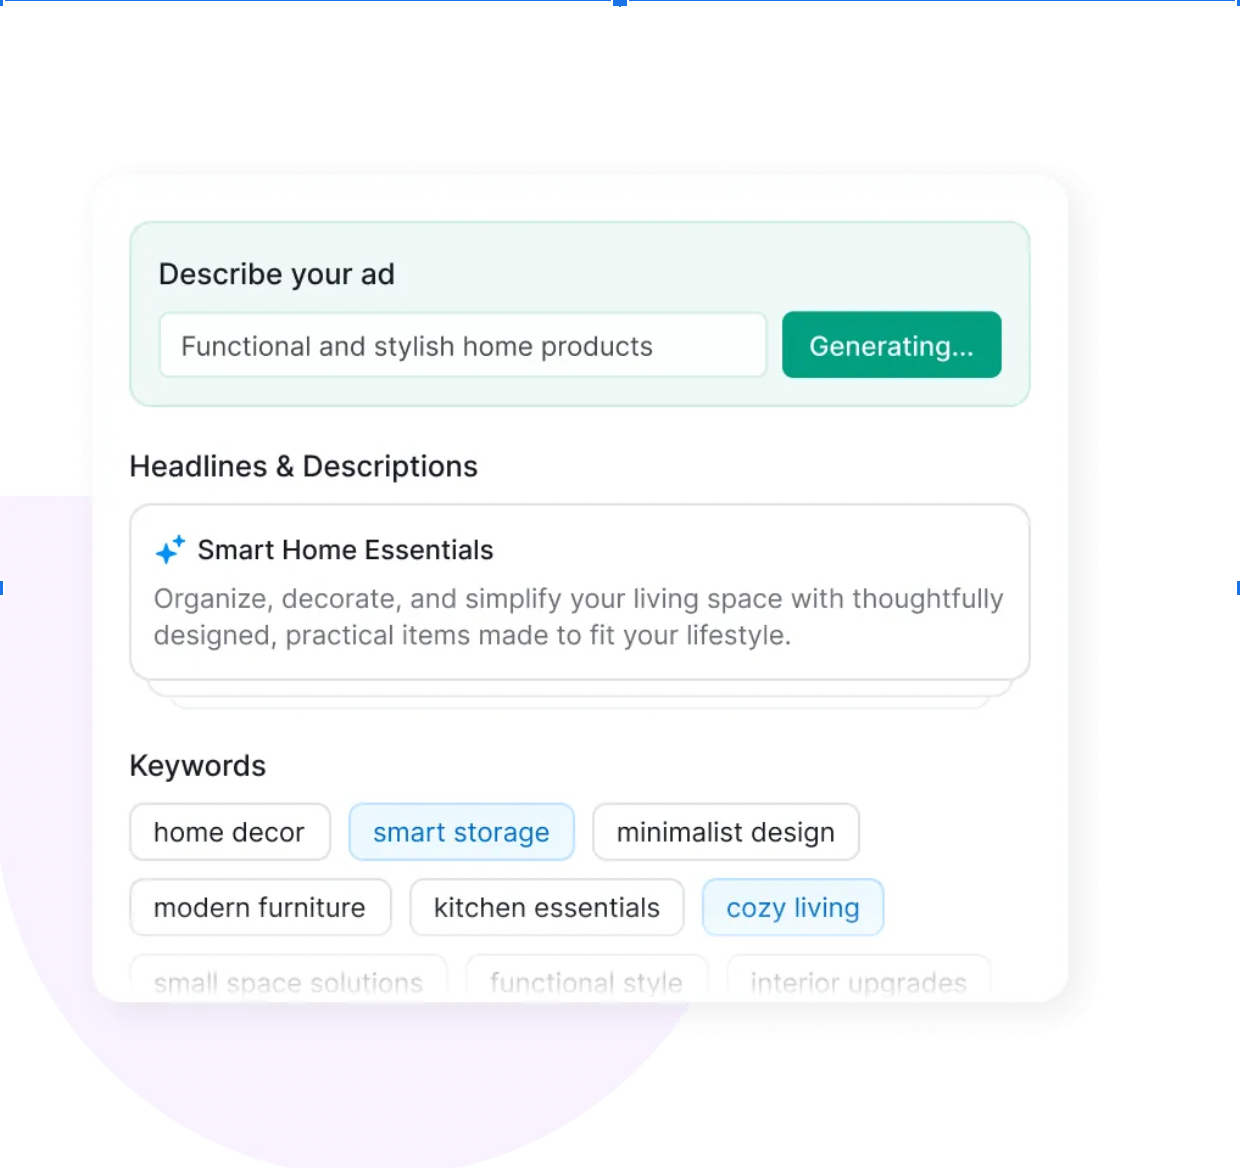
Task: Click the generated description text starting with Organize
Action: pyautogui.click(x=578, y=617)
